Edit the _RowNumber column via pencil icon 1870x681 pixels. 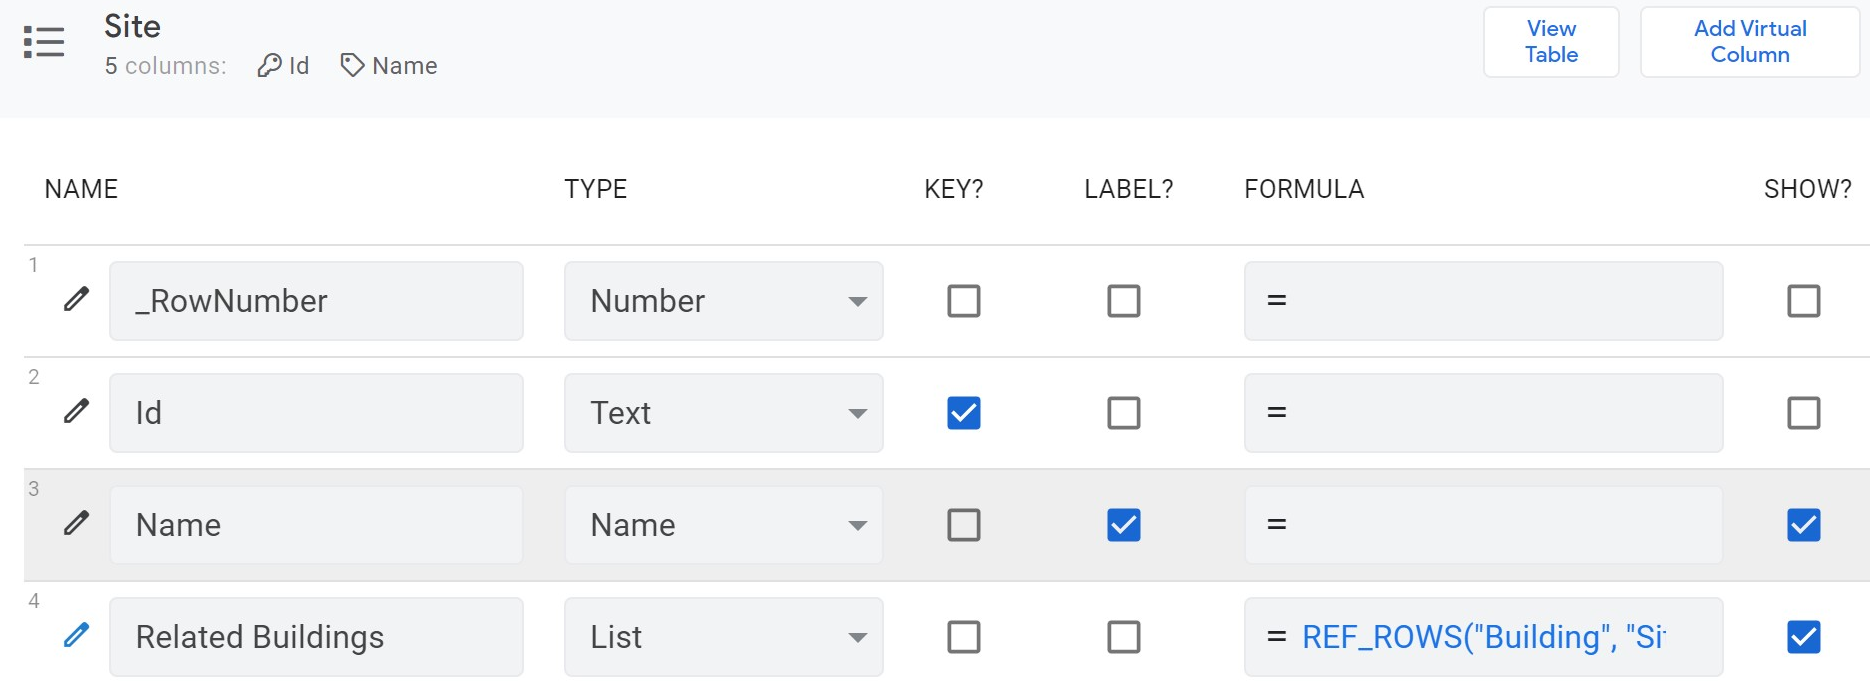point(77,299)
